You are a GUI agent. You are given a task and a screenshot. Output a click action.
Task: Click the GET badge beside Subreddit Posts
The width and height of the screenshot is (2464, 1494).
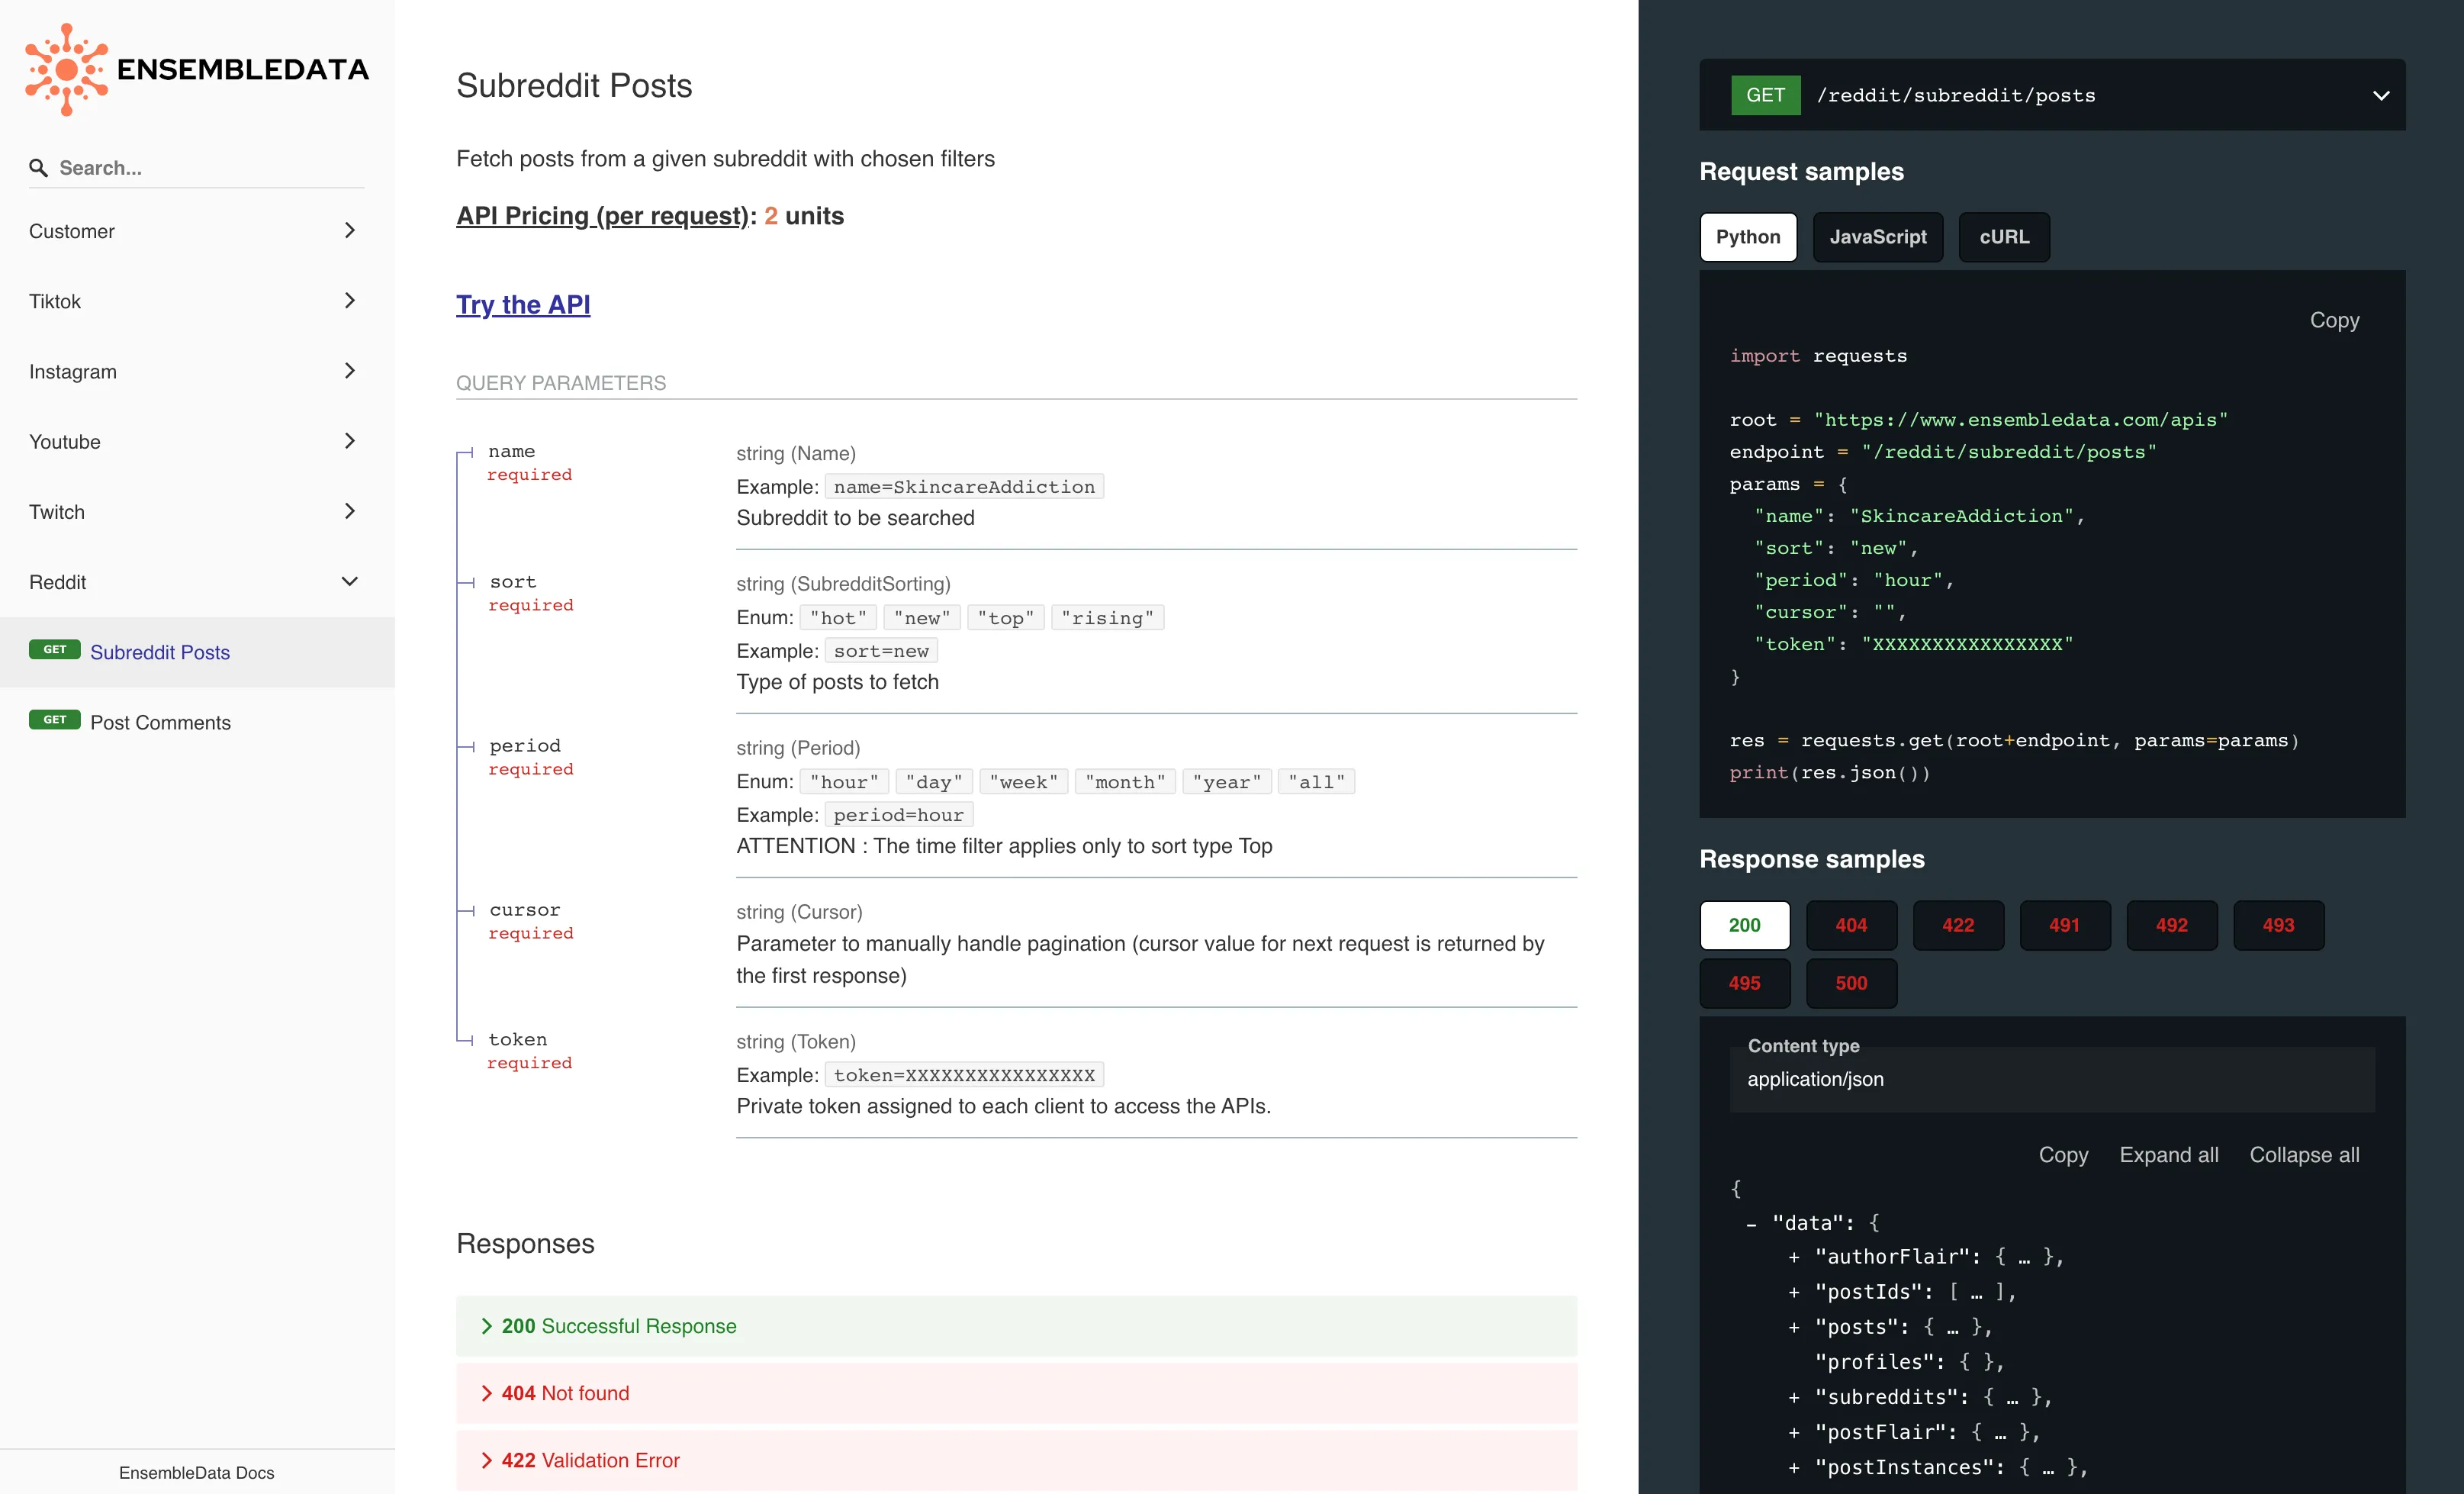(x=55, y=650)
